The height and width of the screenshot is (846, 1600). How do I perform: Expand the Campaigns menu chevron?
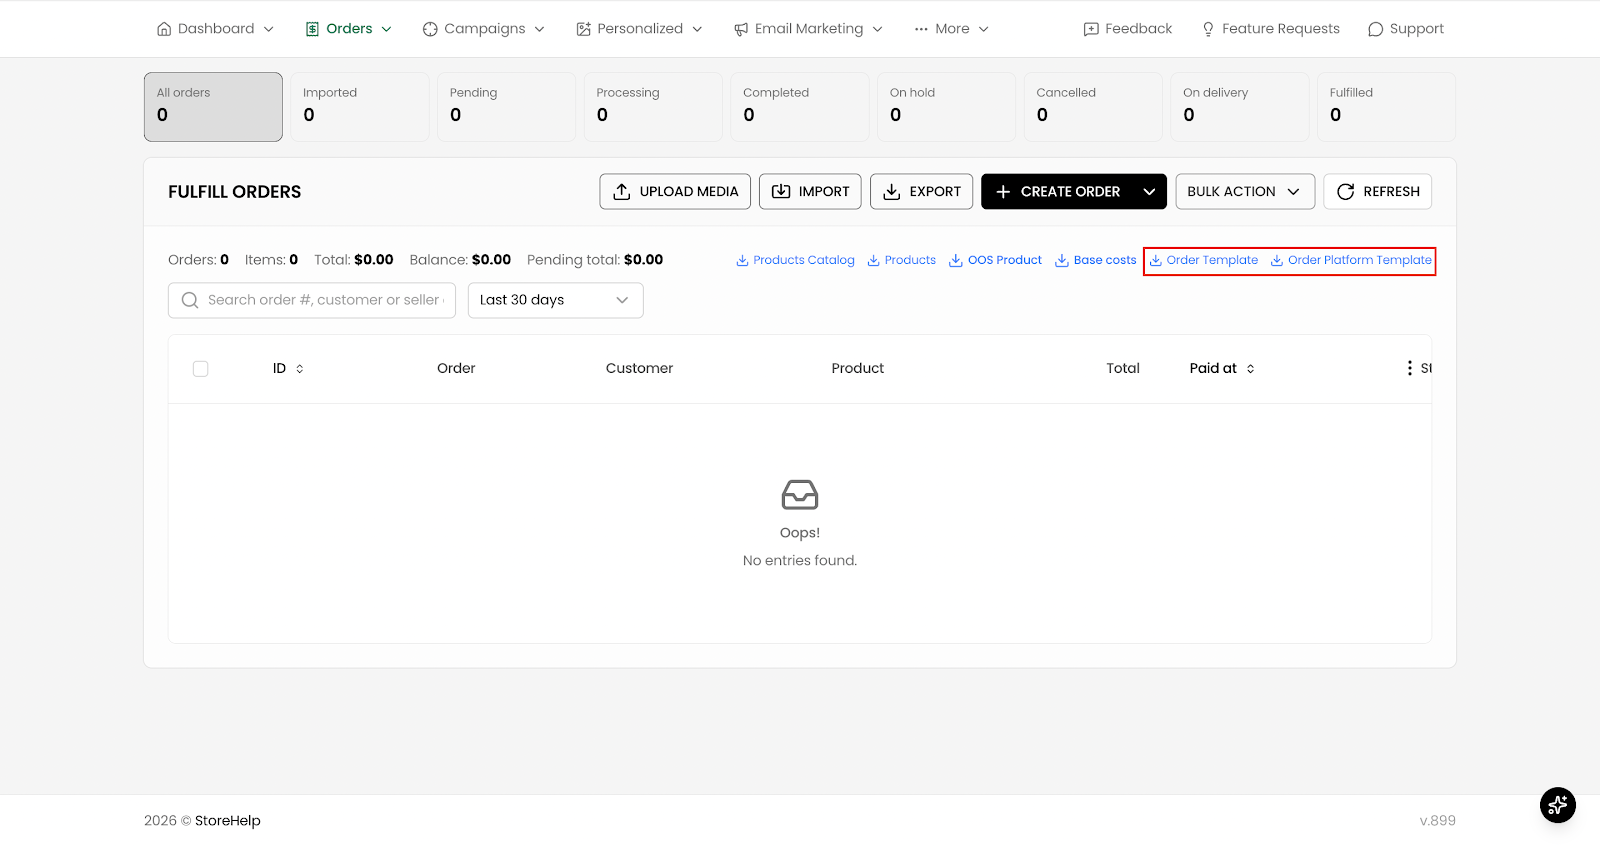(x=540, y=29)
